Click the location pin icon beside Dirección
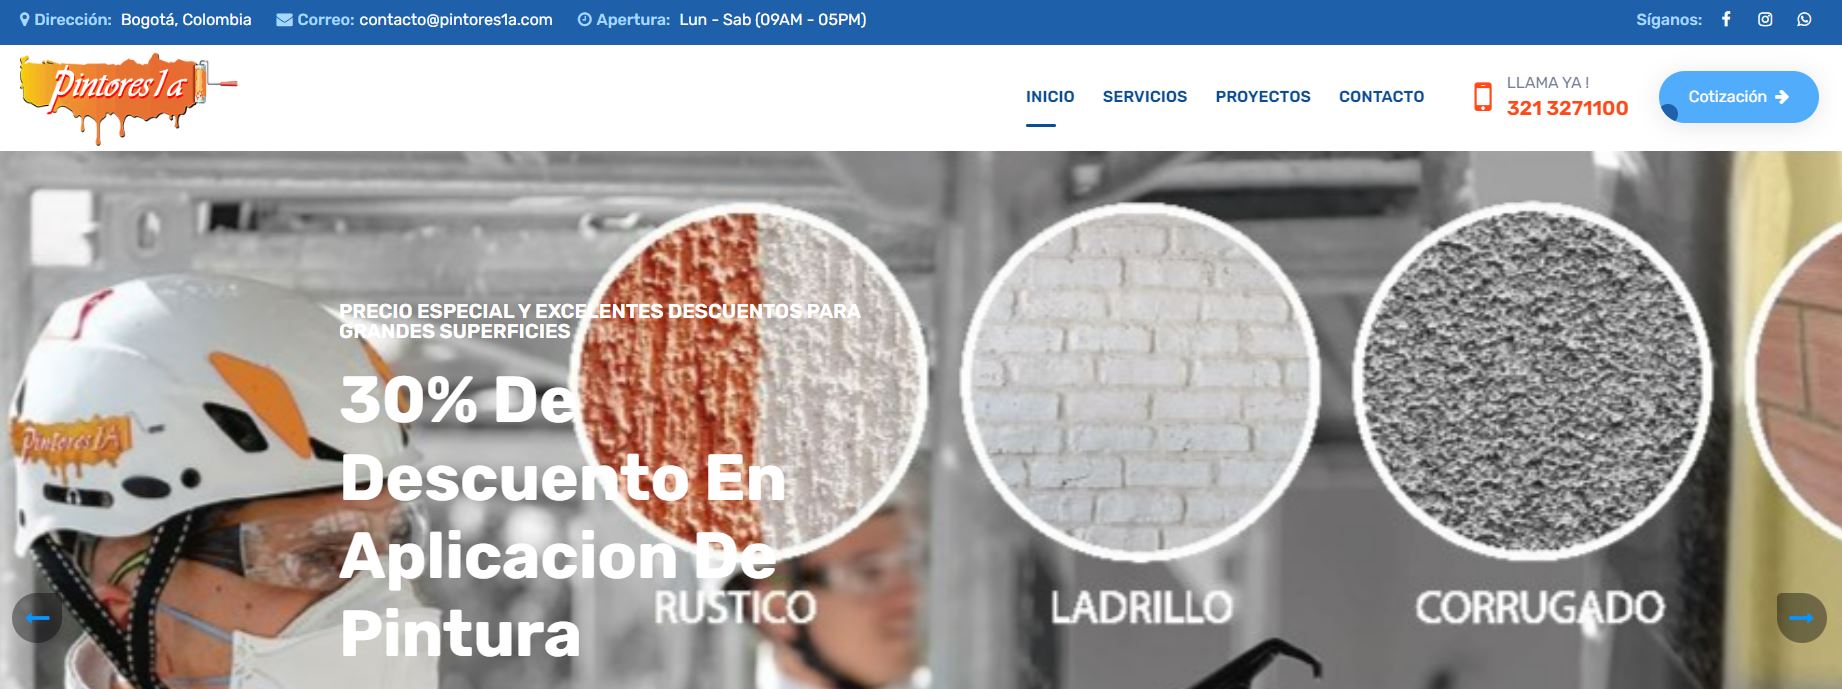Viewport: 1842px width, 689px height. click(24, 20)
